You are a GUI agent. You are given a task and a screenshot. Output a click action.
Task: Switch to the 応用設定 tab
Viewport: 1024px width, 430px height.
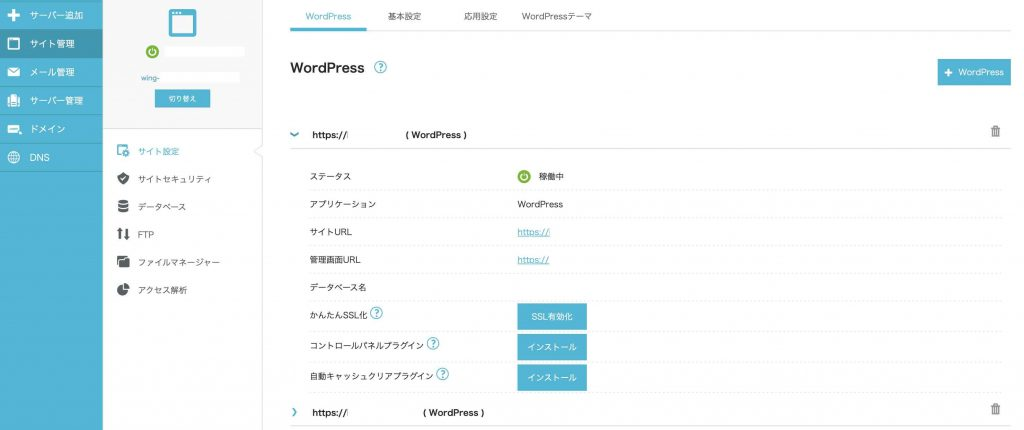[480, 16]
